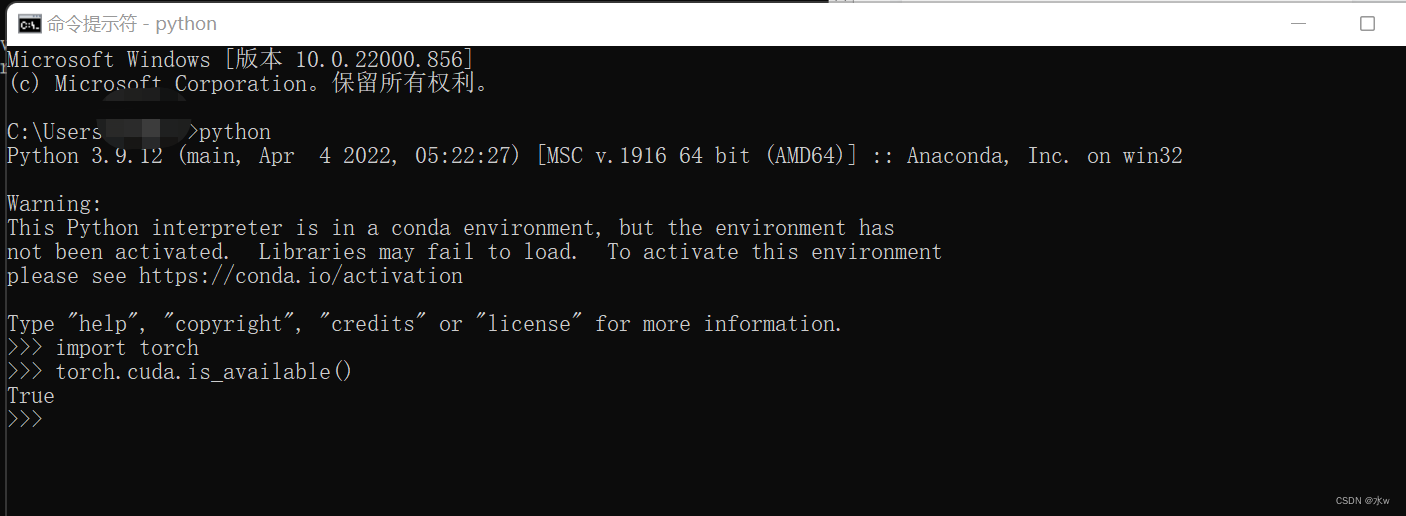Image resolution: width=1406 pixels, height=516 pixels.
Task: Click the torch.cuda.is_available() command
Action: 204,372
